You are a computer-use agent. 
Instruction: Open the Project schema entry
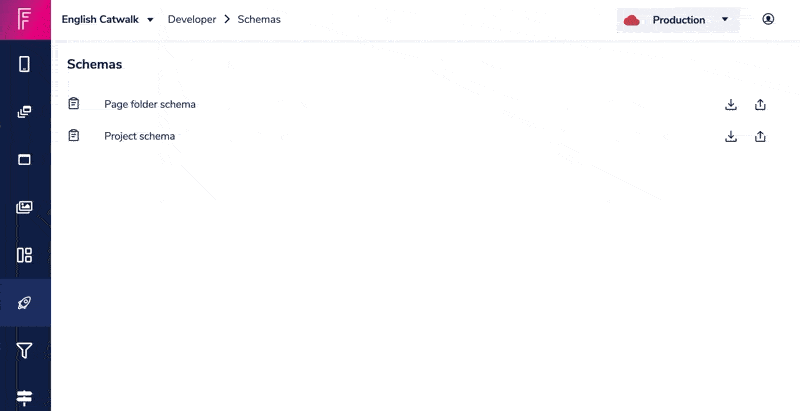(139, 136)
